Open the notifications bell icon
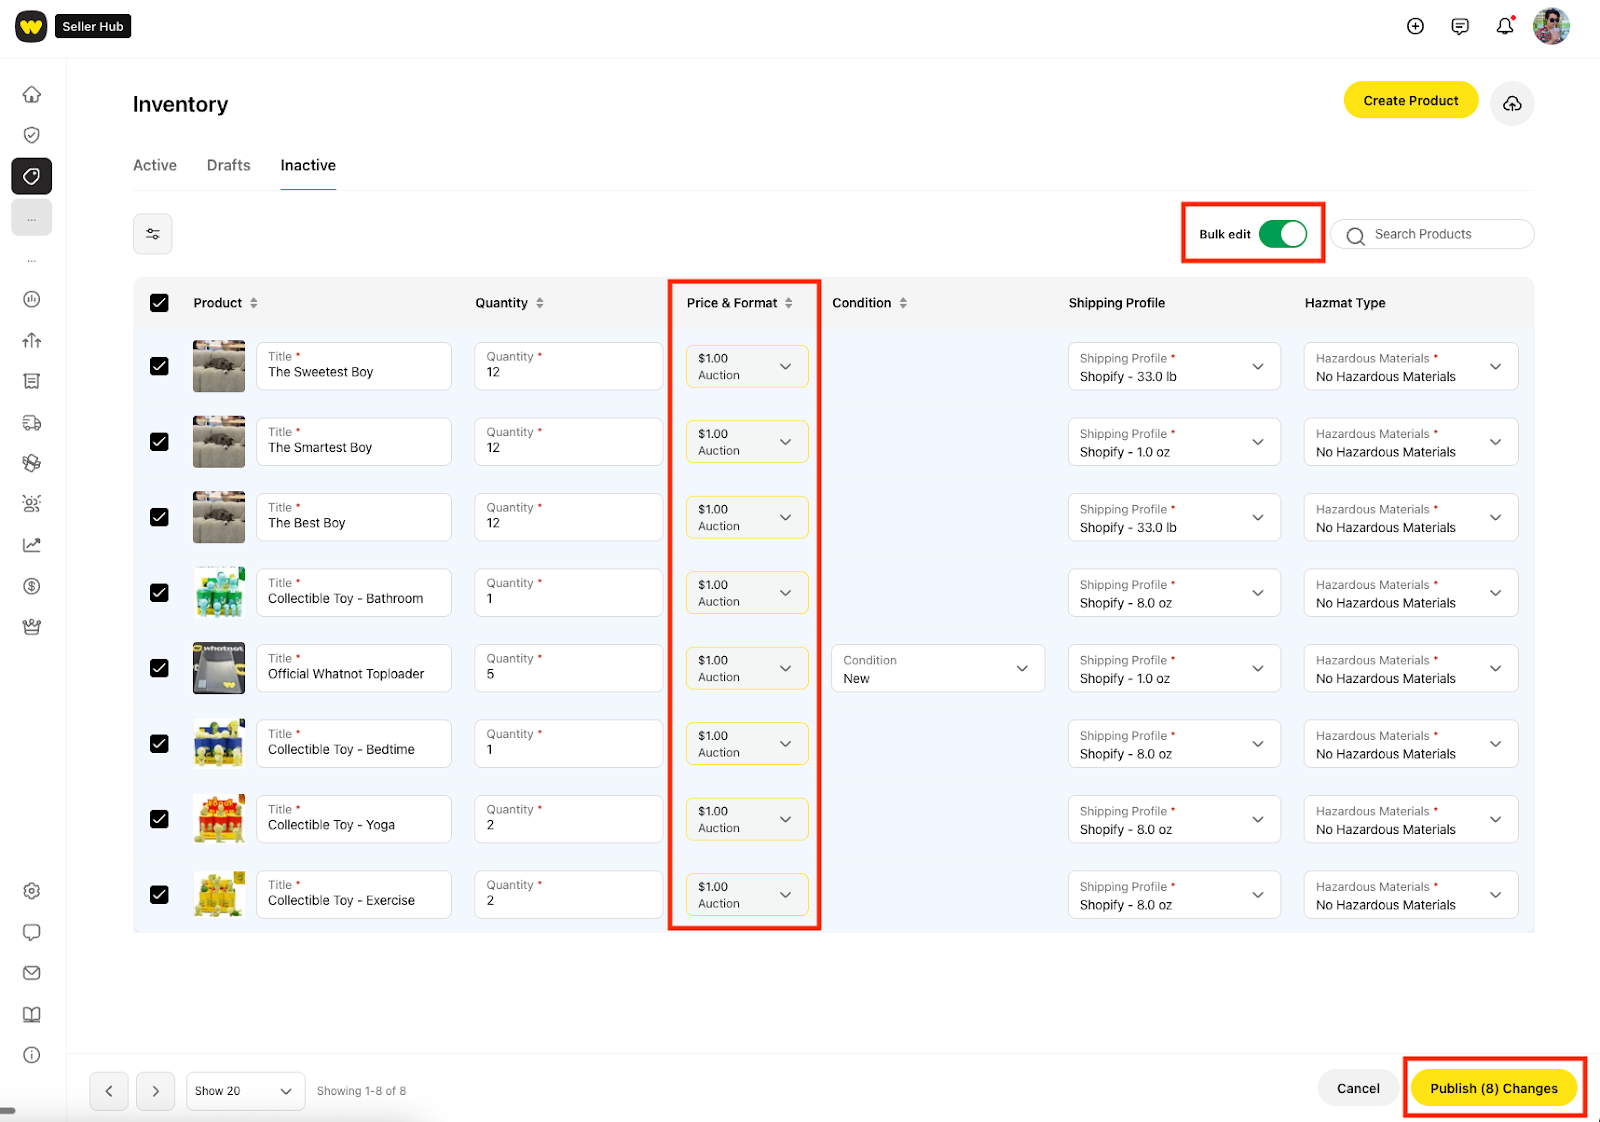This screenshot has height=1122, width=1600. [1504, 27]
